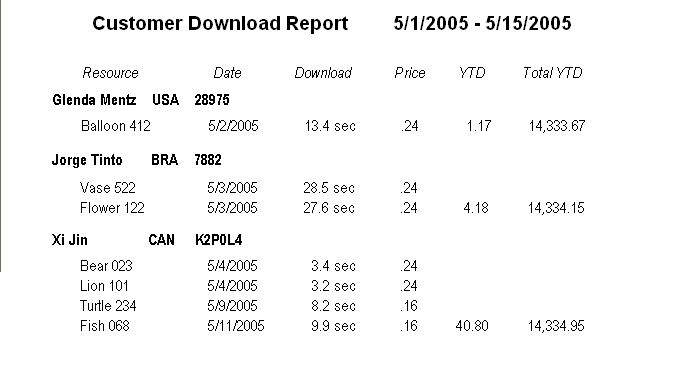Click the Fish 068 resource entry
The width and height of the screenshot is (686, 389).
tap(105, 326)
